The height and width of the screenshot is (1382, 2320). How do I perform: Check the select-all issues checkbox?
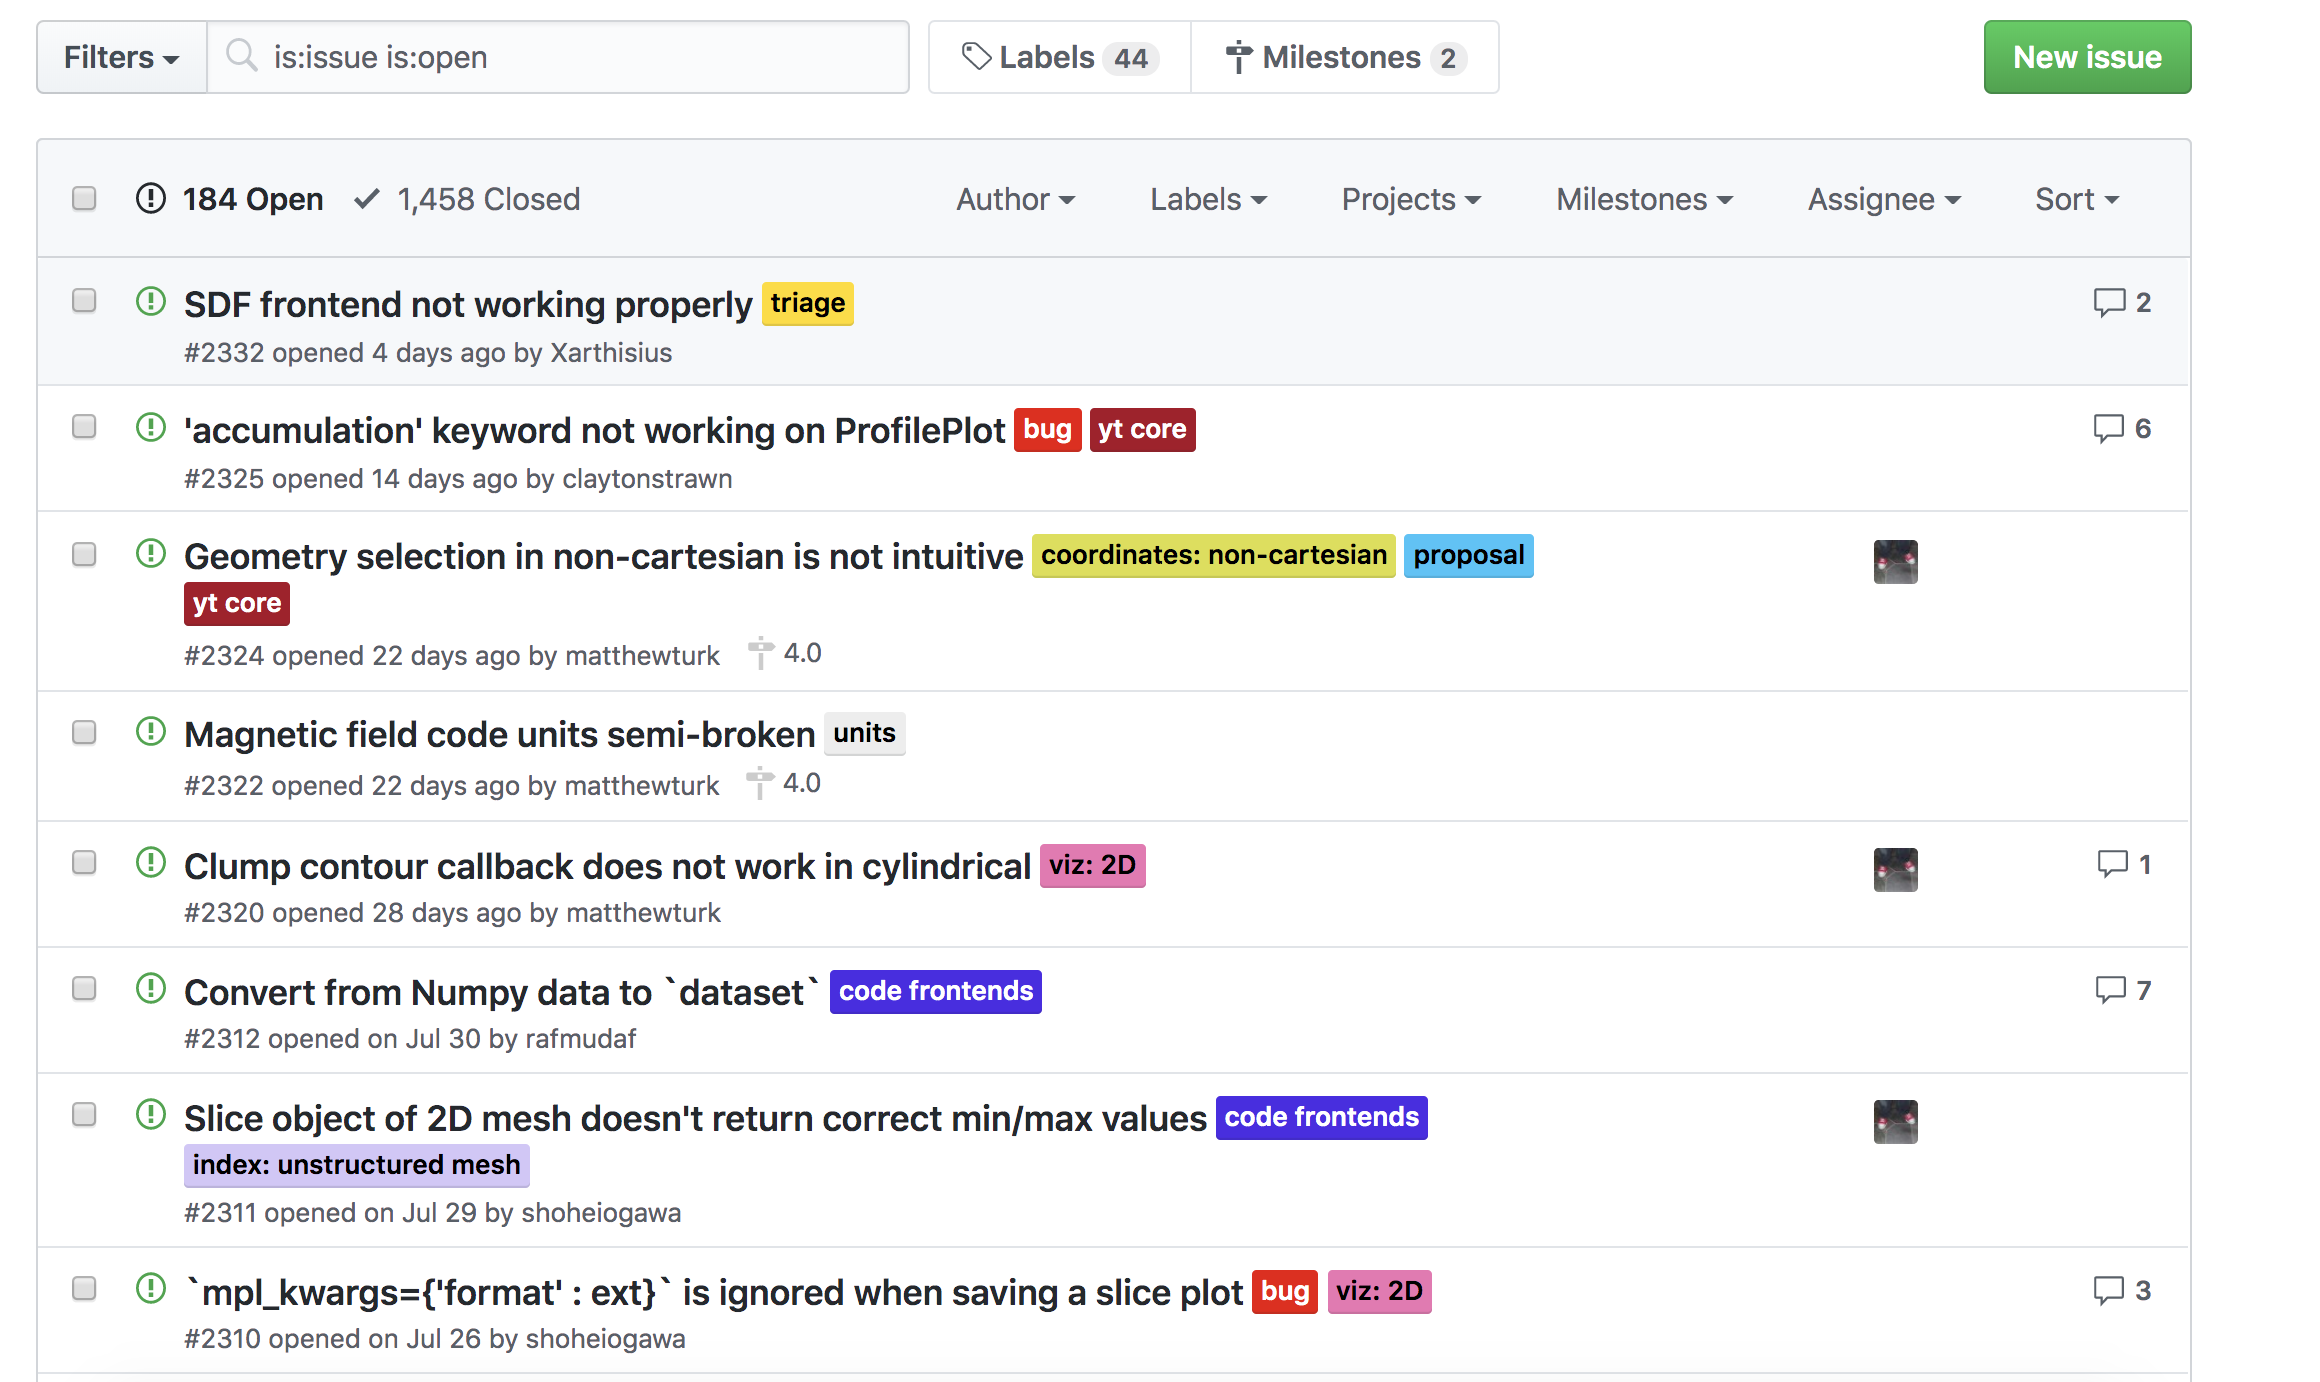[x=84, y=198]
